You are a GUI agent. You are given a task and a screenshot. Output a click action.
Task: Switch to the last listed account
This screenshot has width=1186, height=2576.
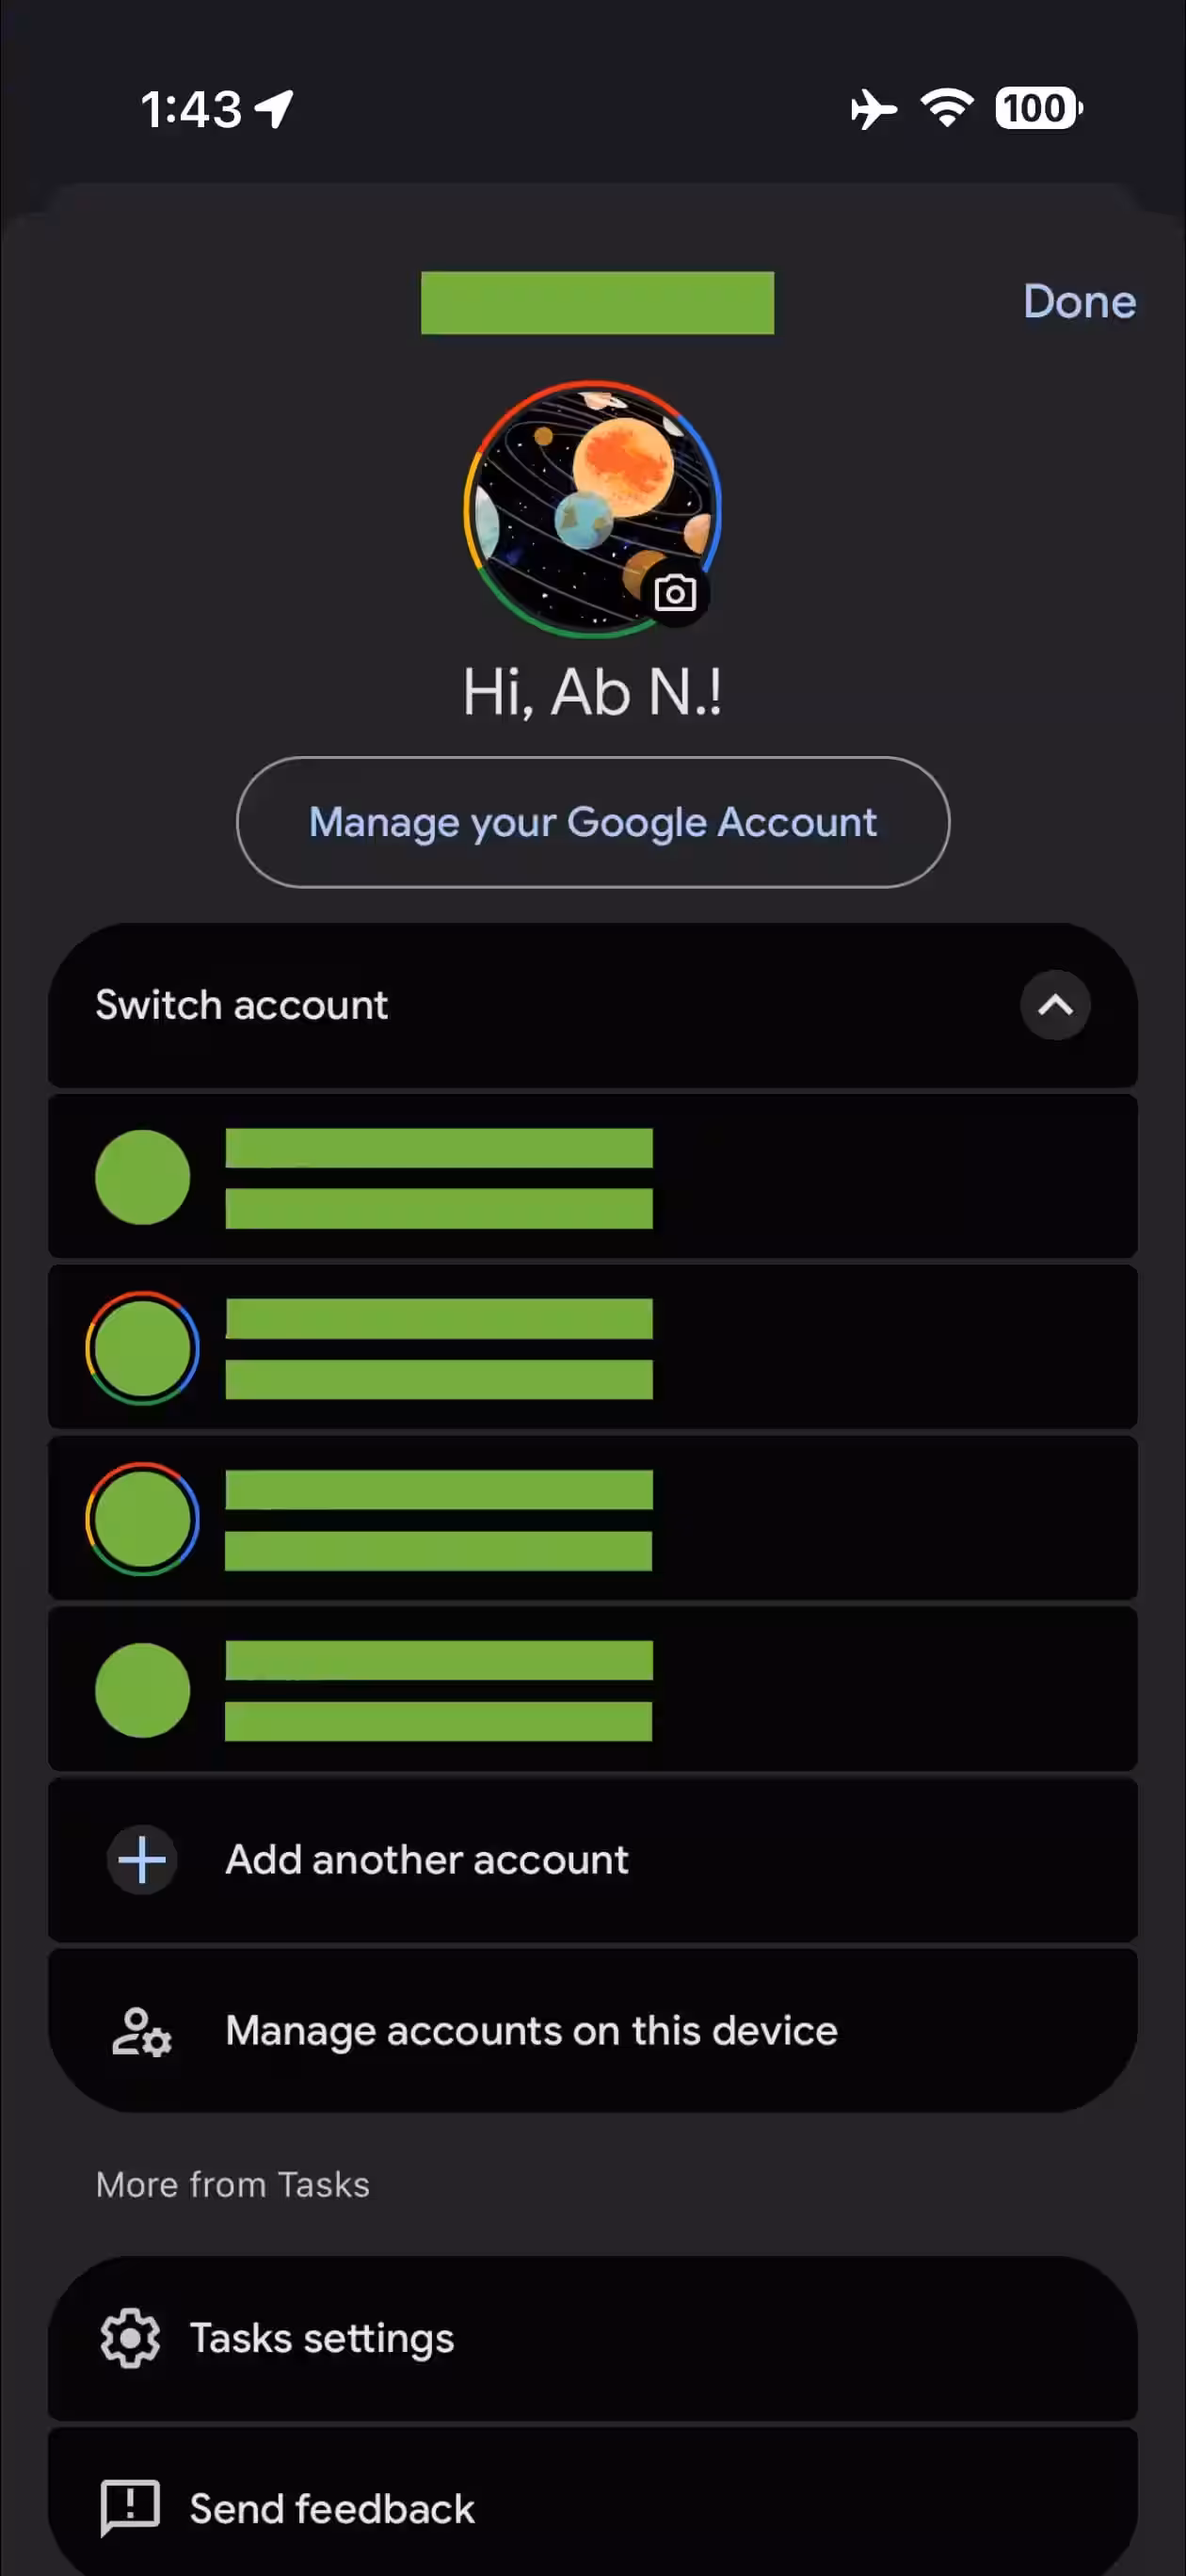coord(592,1690)
